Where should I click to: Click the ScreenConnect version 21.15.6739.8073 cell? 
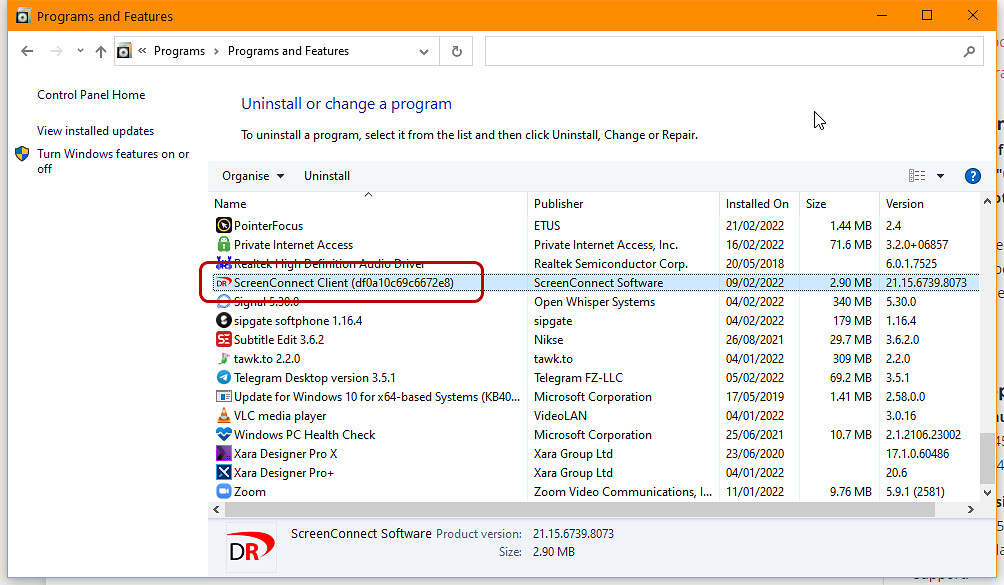coord(926,282)
